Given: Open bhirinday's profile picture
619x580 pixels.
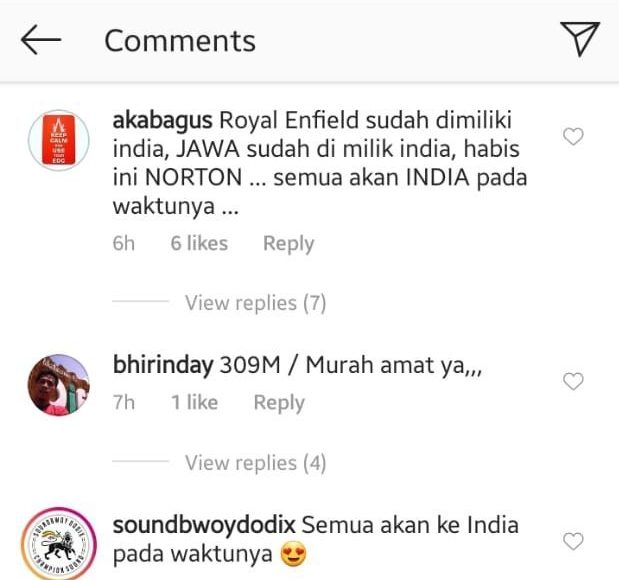Looking at the screenshot, I should [59, 385].
